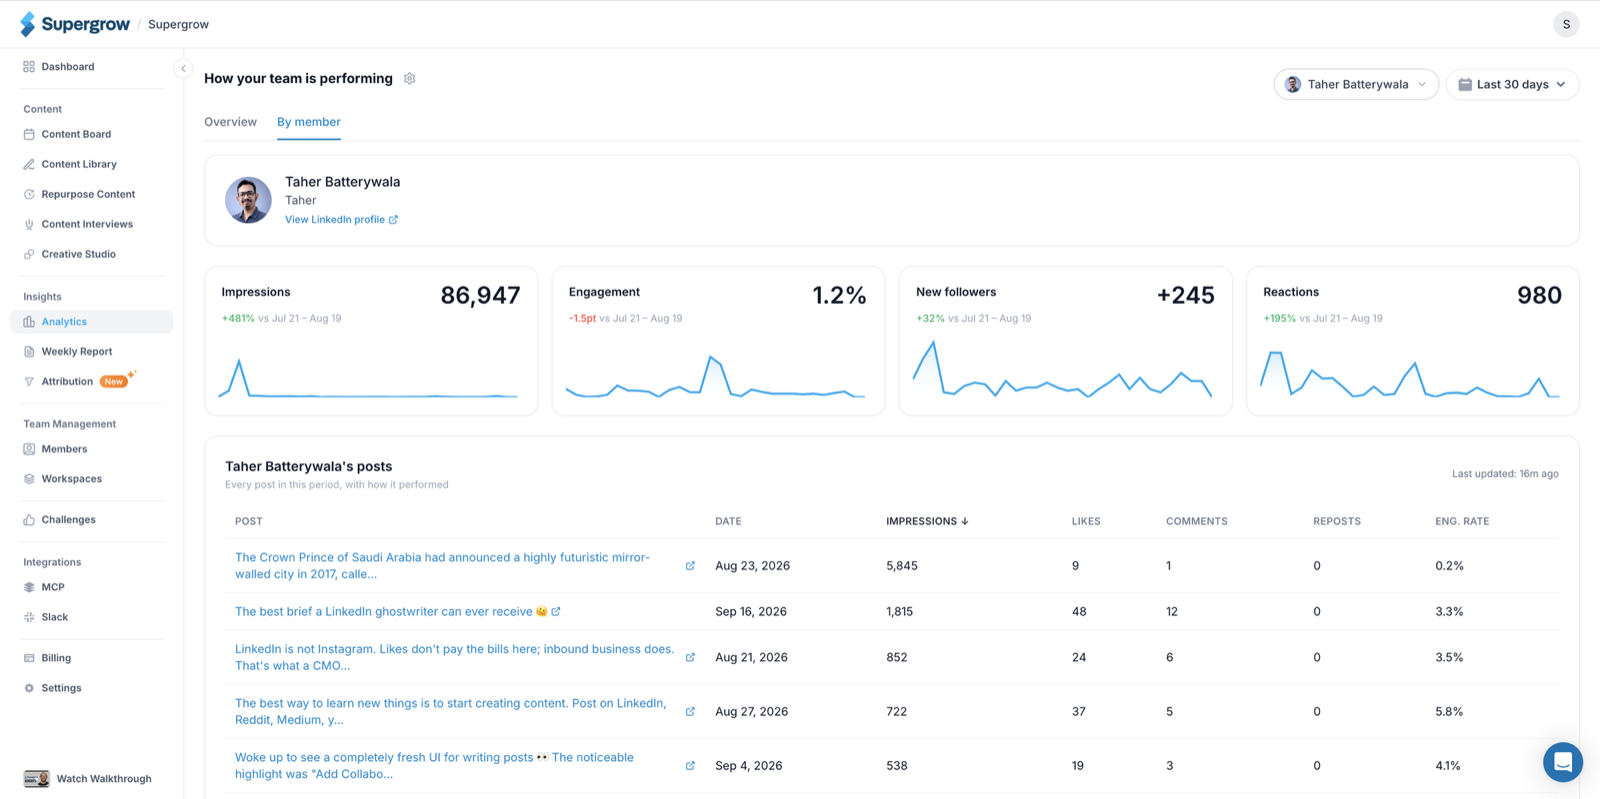Open external link icon for learn new things post
Screen dimensions: 1600x799
tap(690, 712)
